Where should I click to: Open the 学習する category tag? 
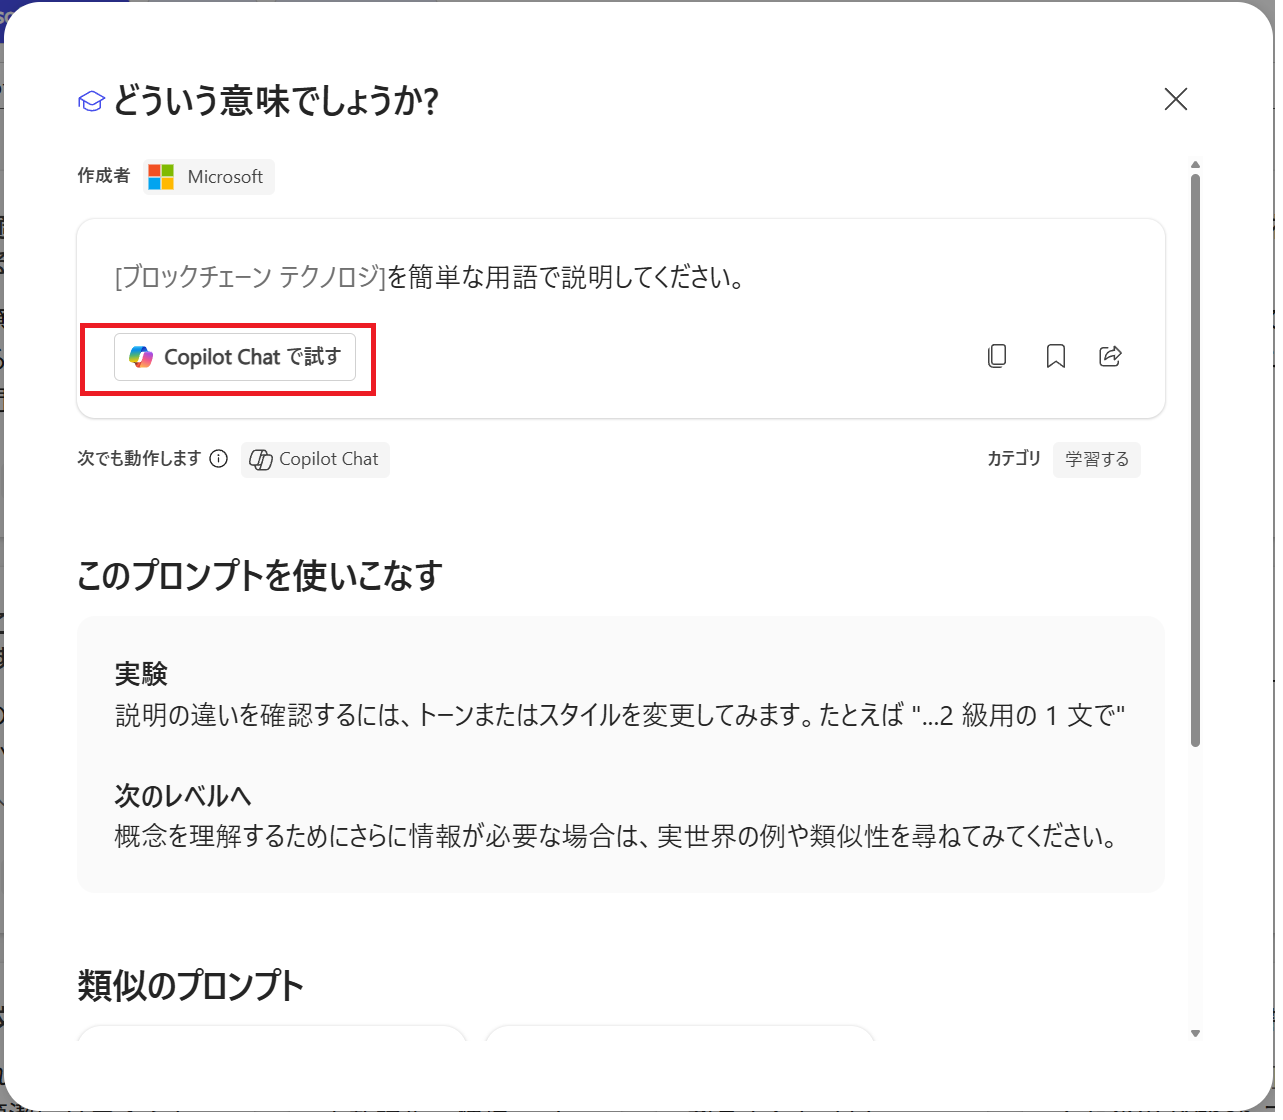click(x=1096, y=460)
